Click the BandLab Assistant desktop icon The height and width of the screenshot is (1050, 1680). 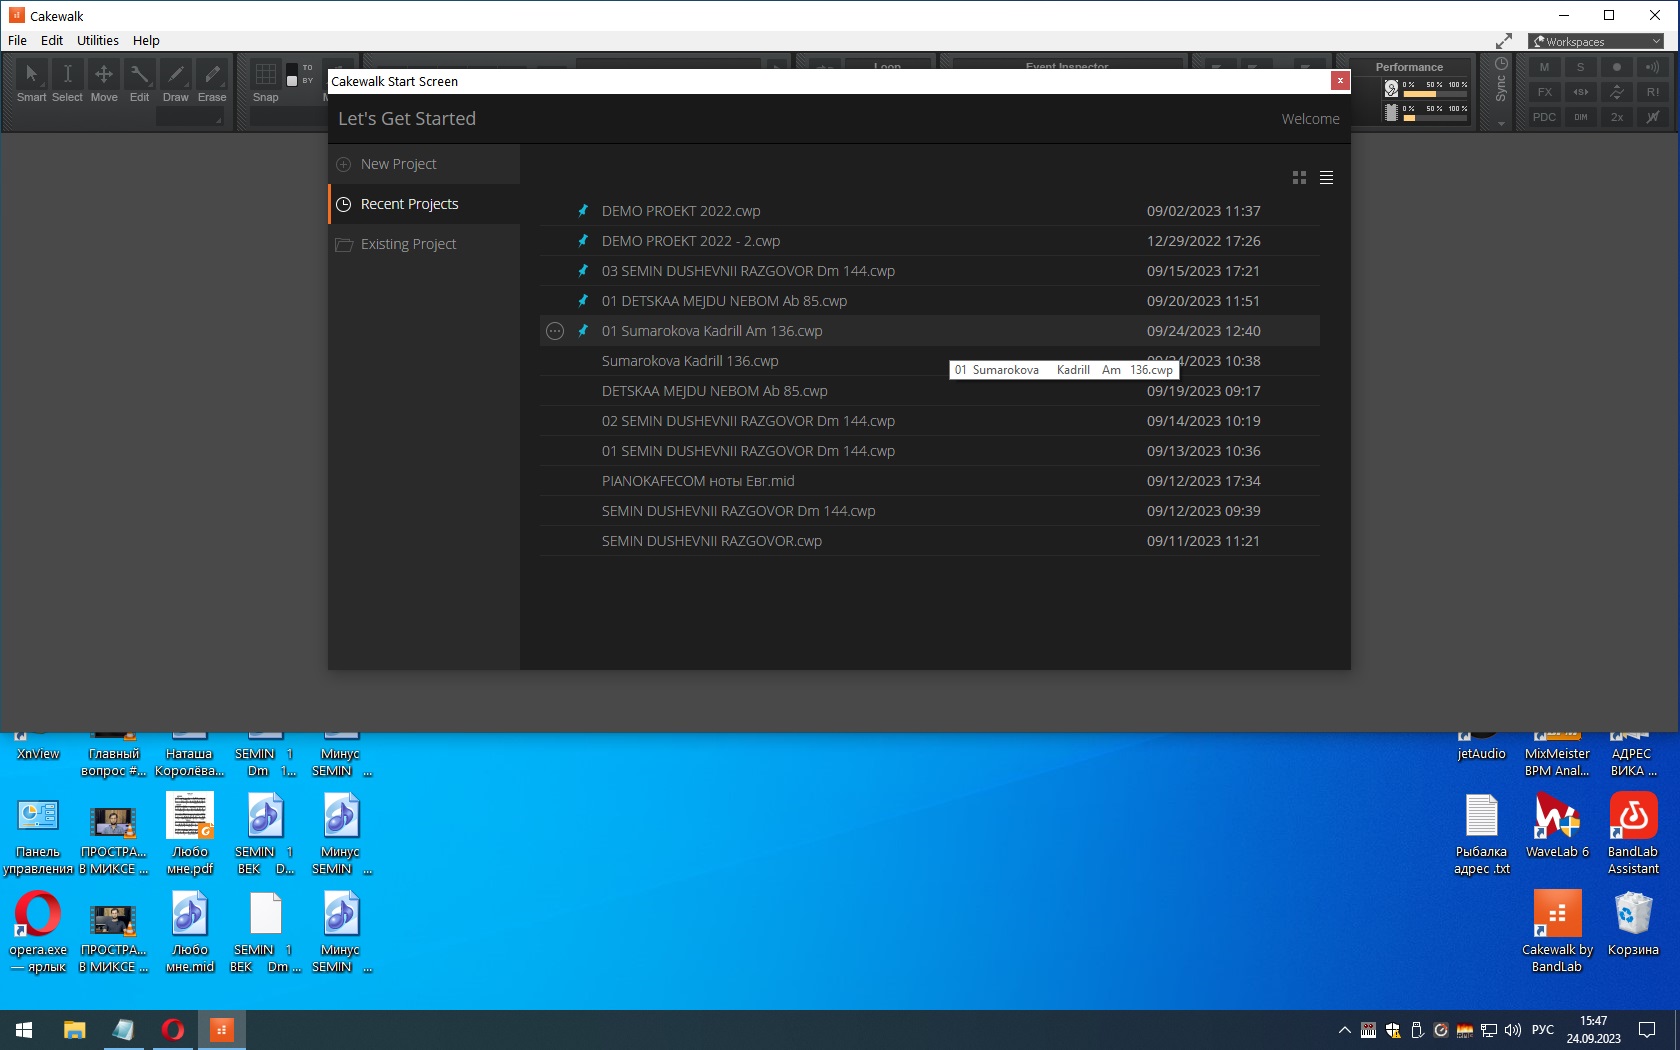[x=1633, y=833]
